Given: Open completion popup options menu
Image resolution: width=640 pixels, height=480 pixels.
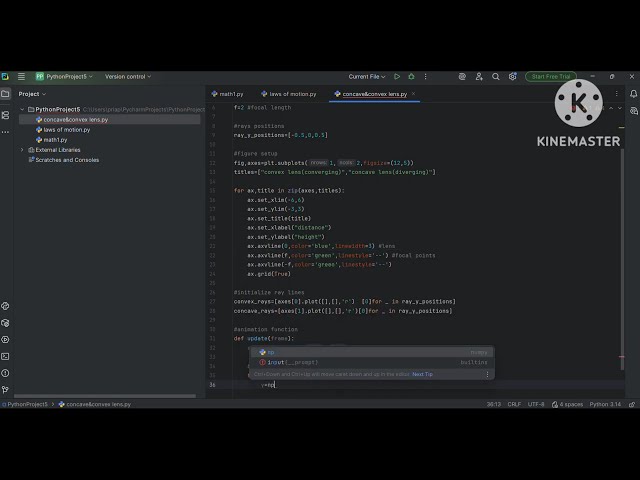Looking at the screenshot, I should (x=487, y=374).
